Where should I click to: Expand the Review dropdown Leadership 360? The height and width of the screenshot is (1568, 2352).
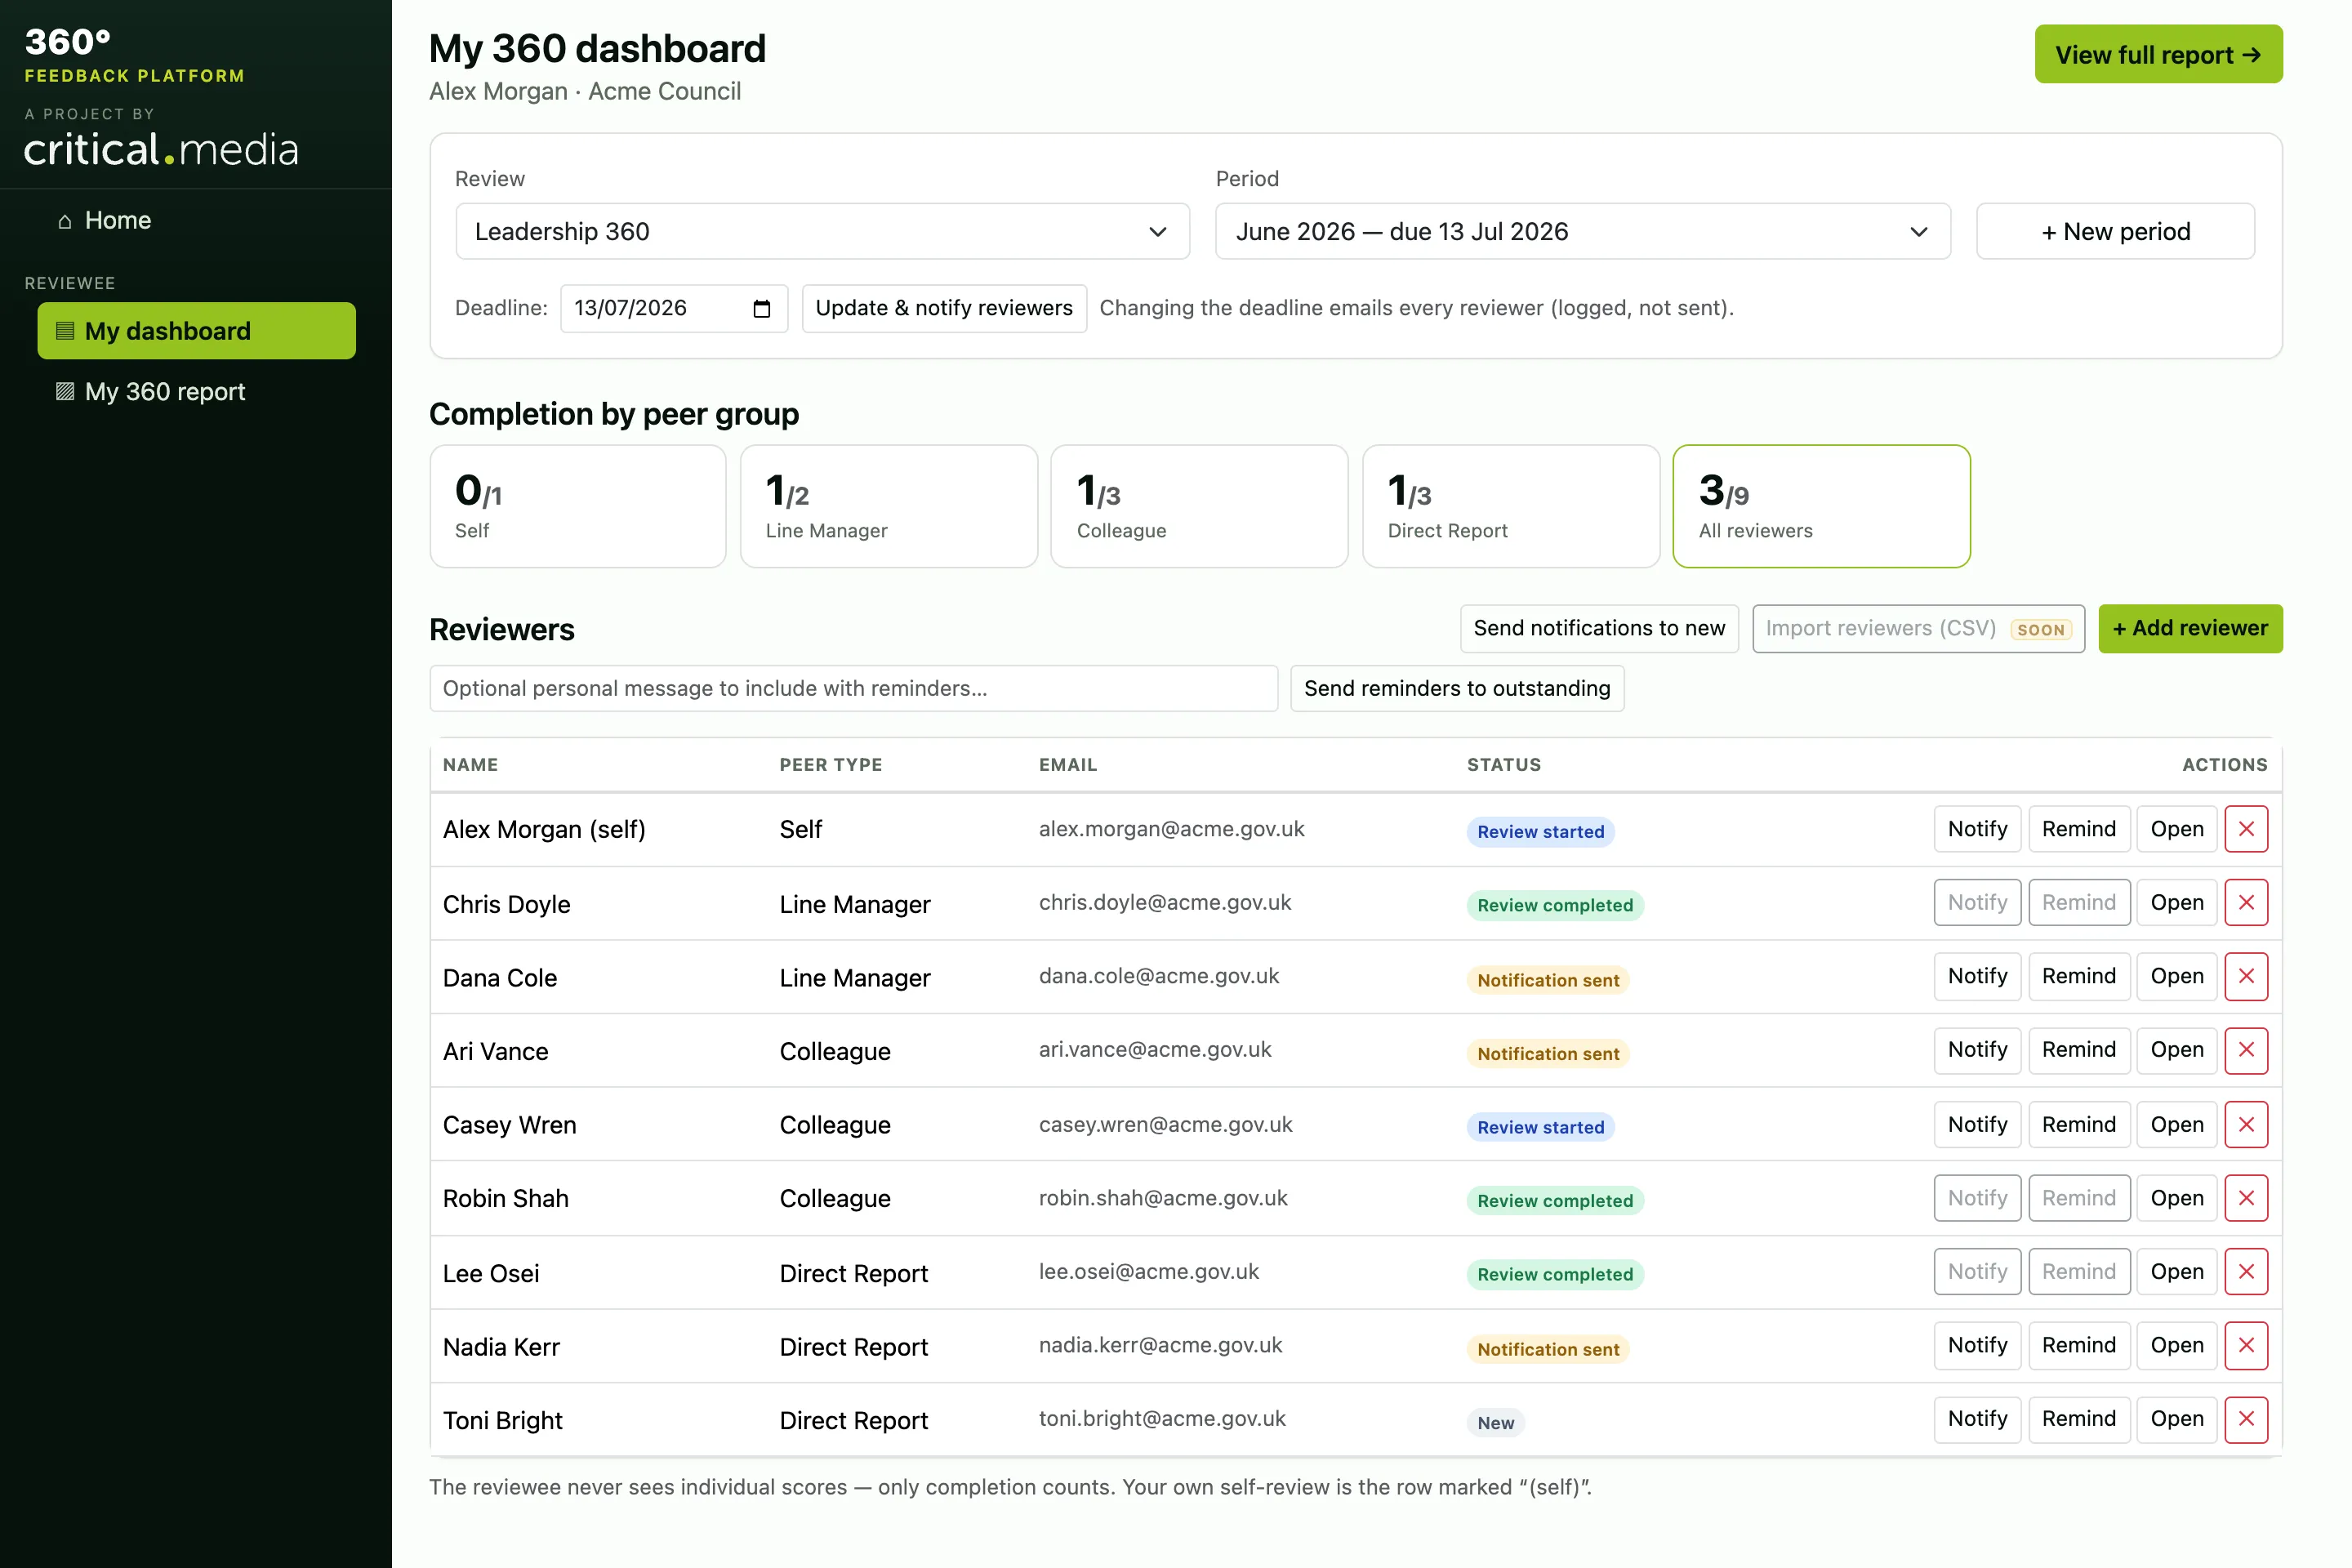coord(822,232)
